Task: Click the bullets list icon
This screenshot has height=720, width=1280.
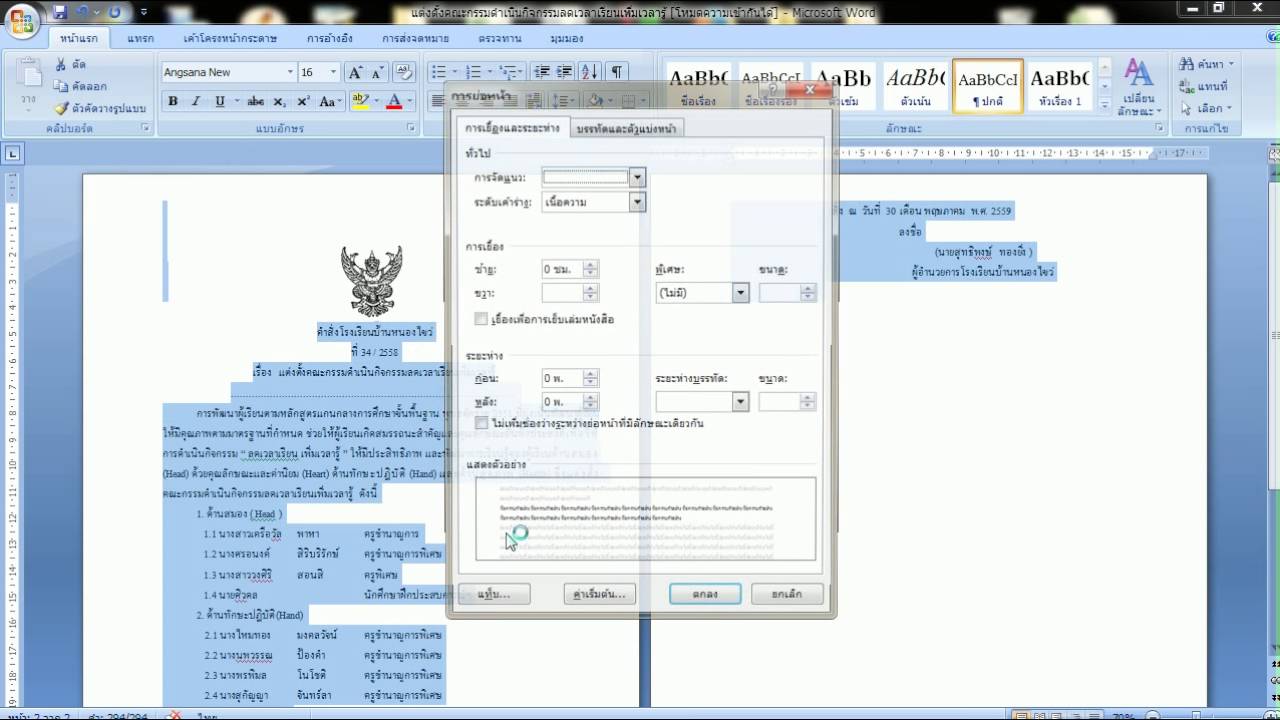Action: click(x=438, y=72)
